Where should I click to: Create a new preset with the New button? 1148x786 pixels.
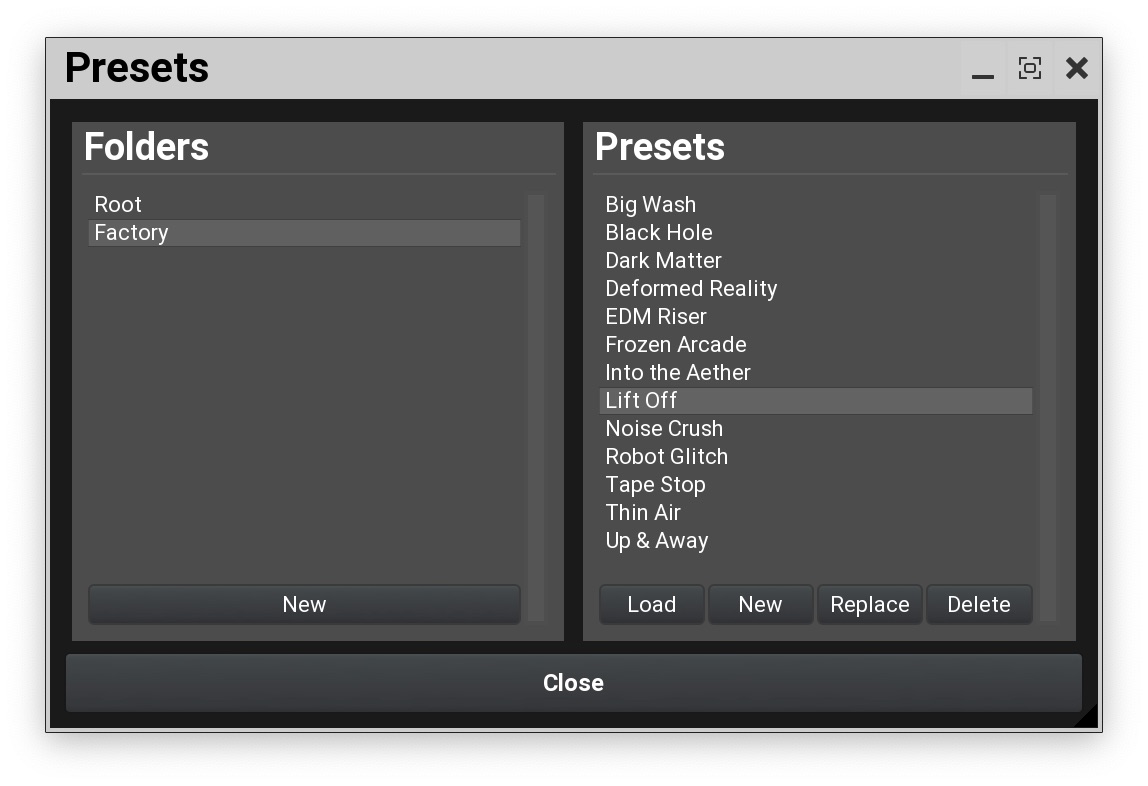tap(760, 604)
